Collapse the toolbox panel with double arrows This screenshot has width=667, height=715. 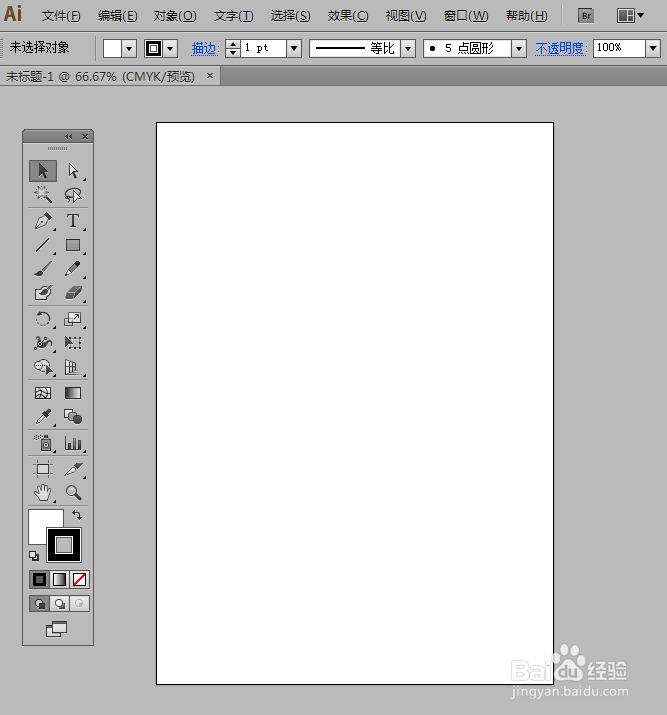[68, 136]
